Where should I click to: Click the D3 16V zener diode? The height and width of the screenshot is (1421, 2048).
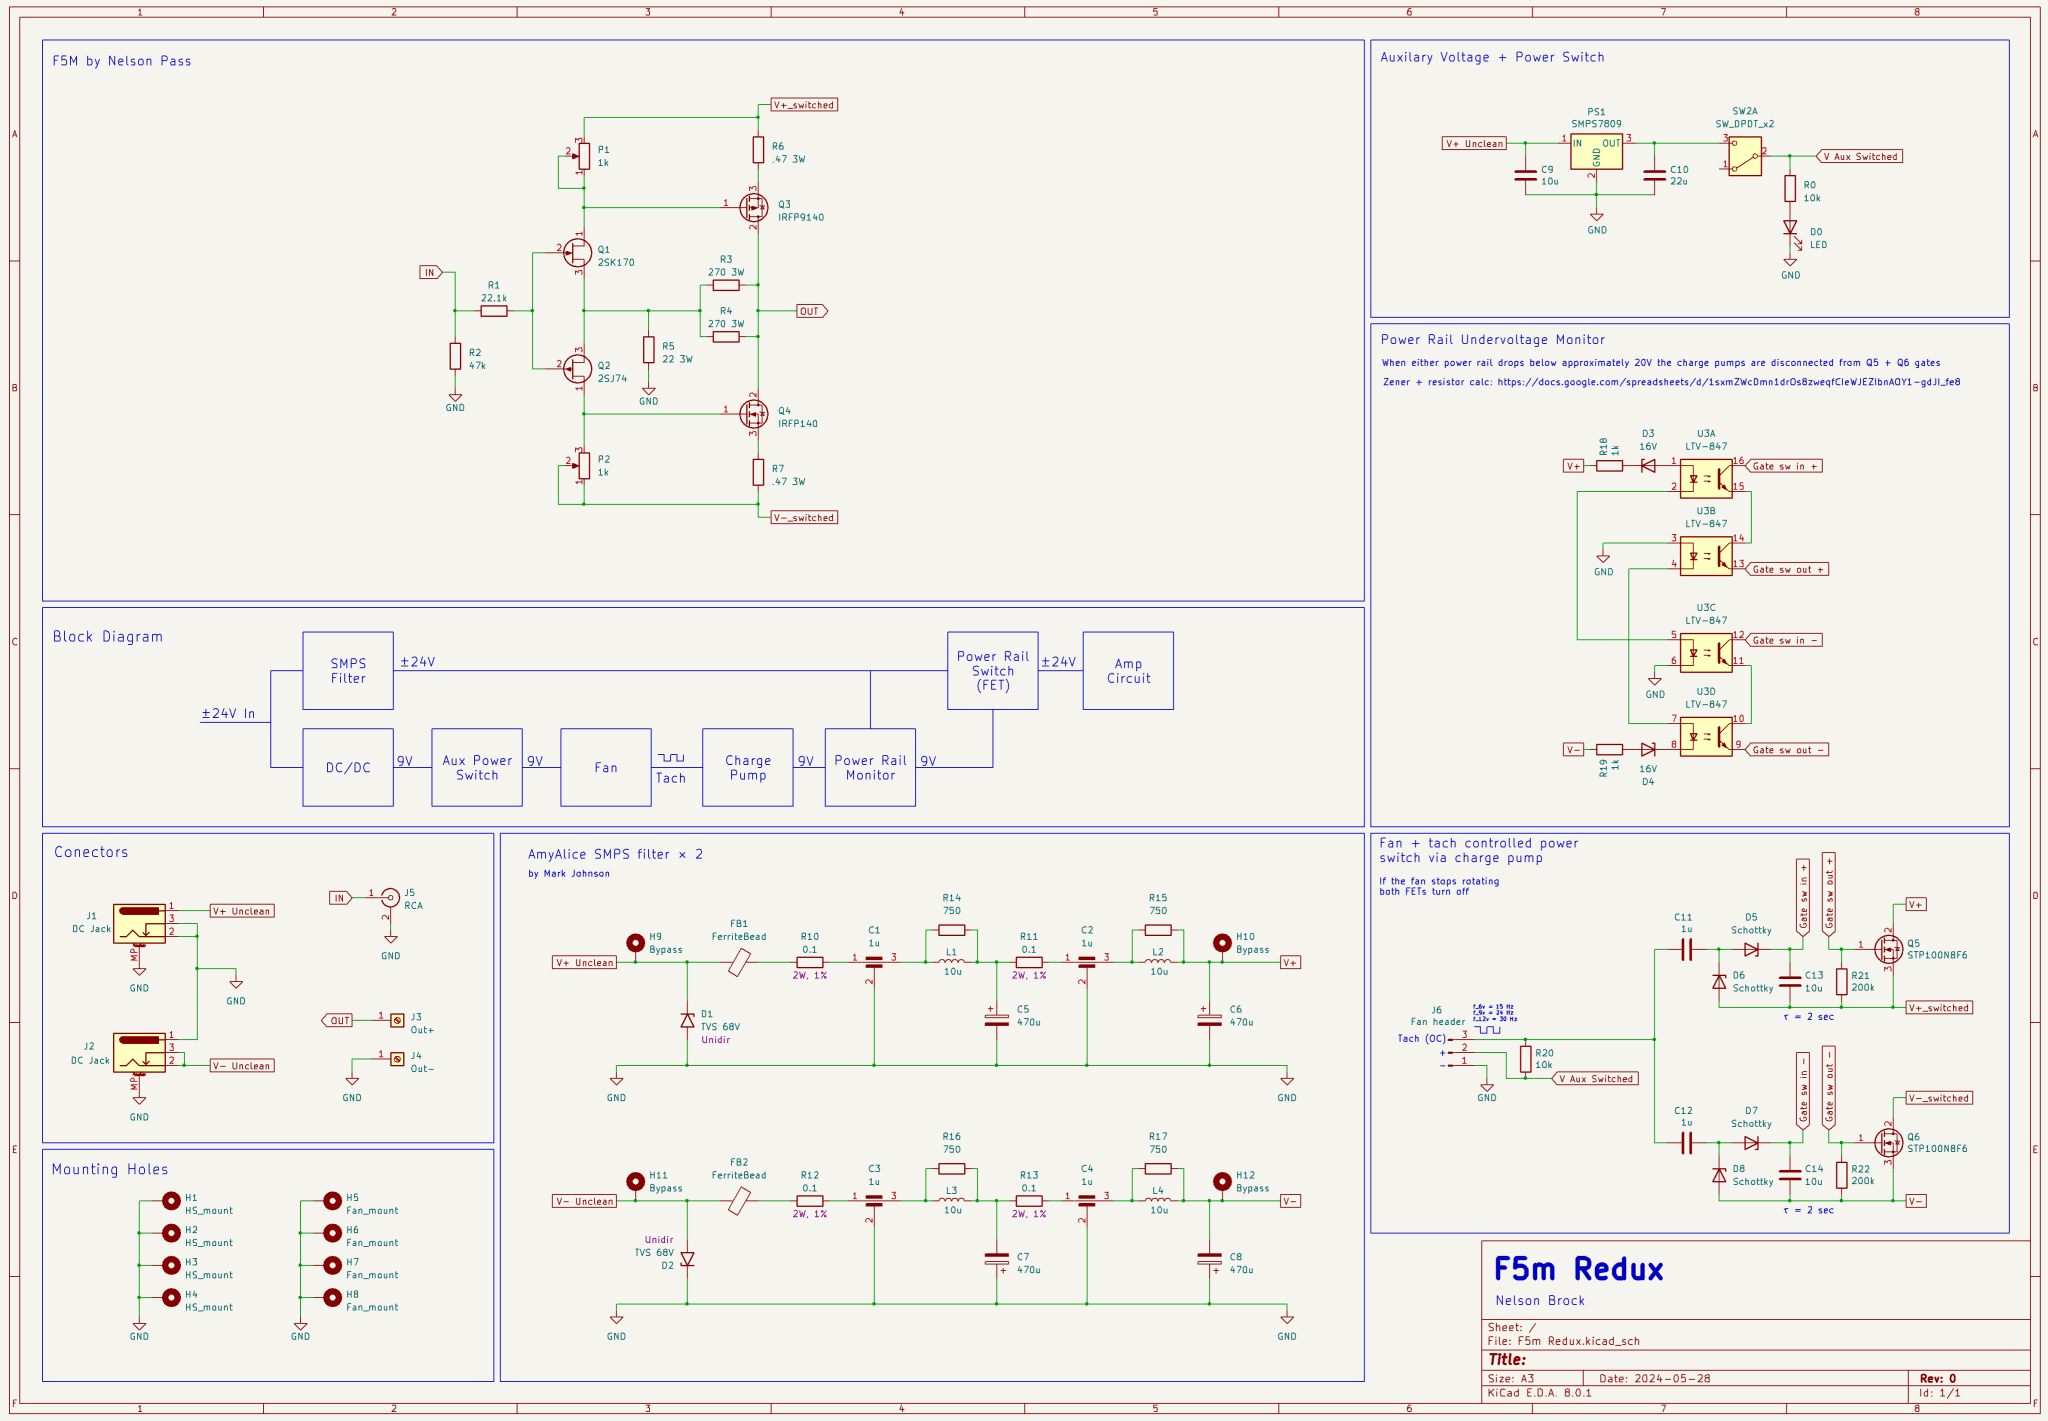1648,466
